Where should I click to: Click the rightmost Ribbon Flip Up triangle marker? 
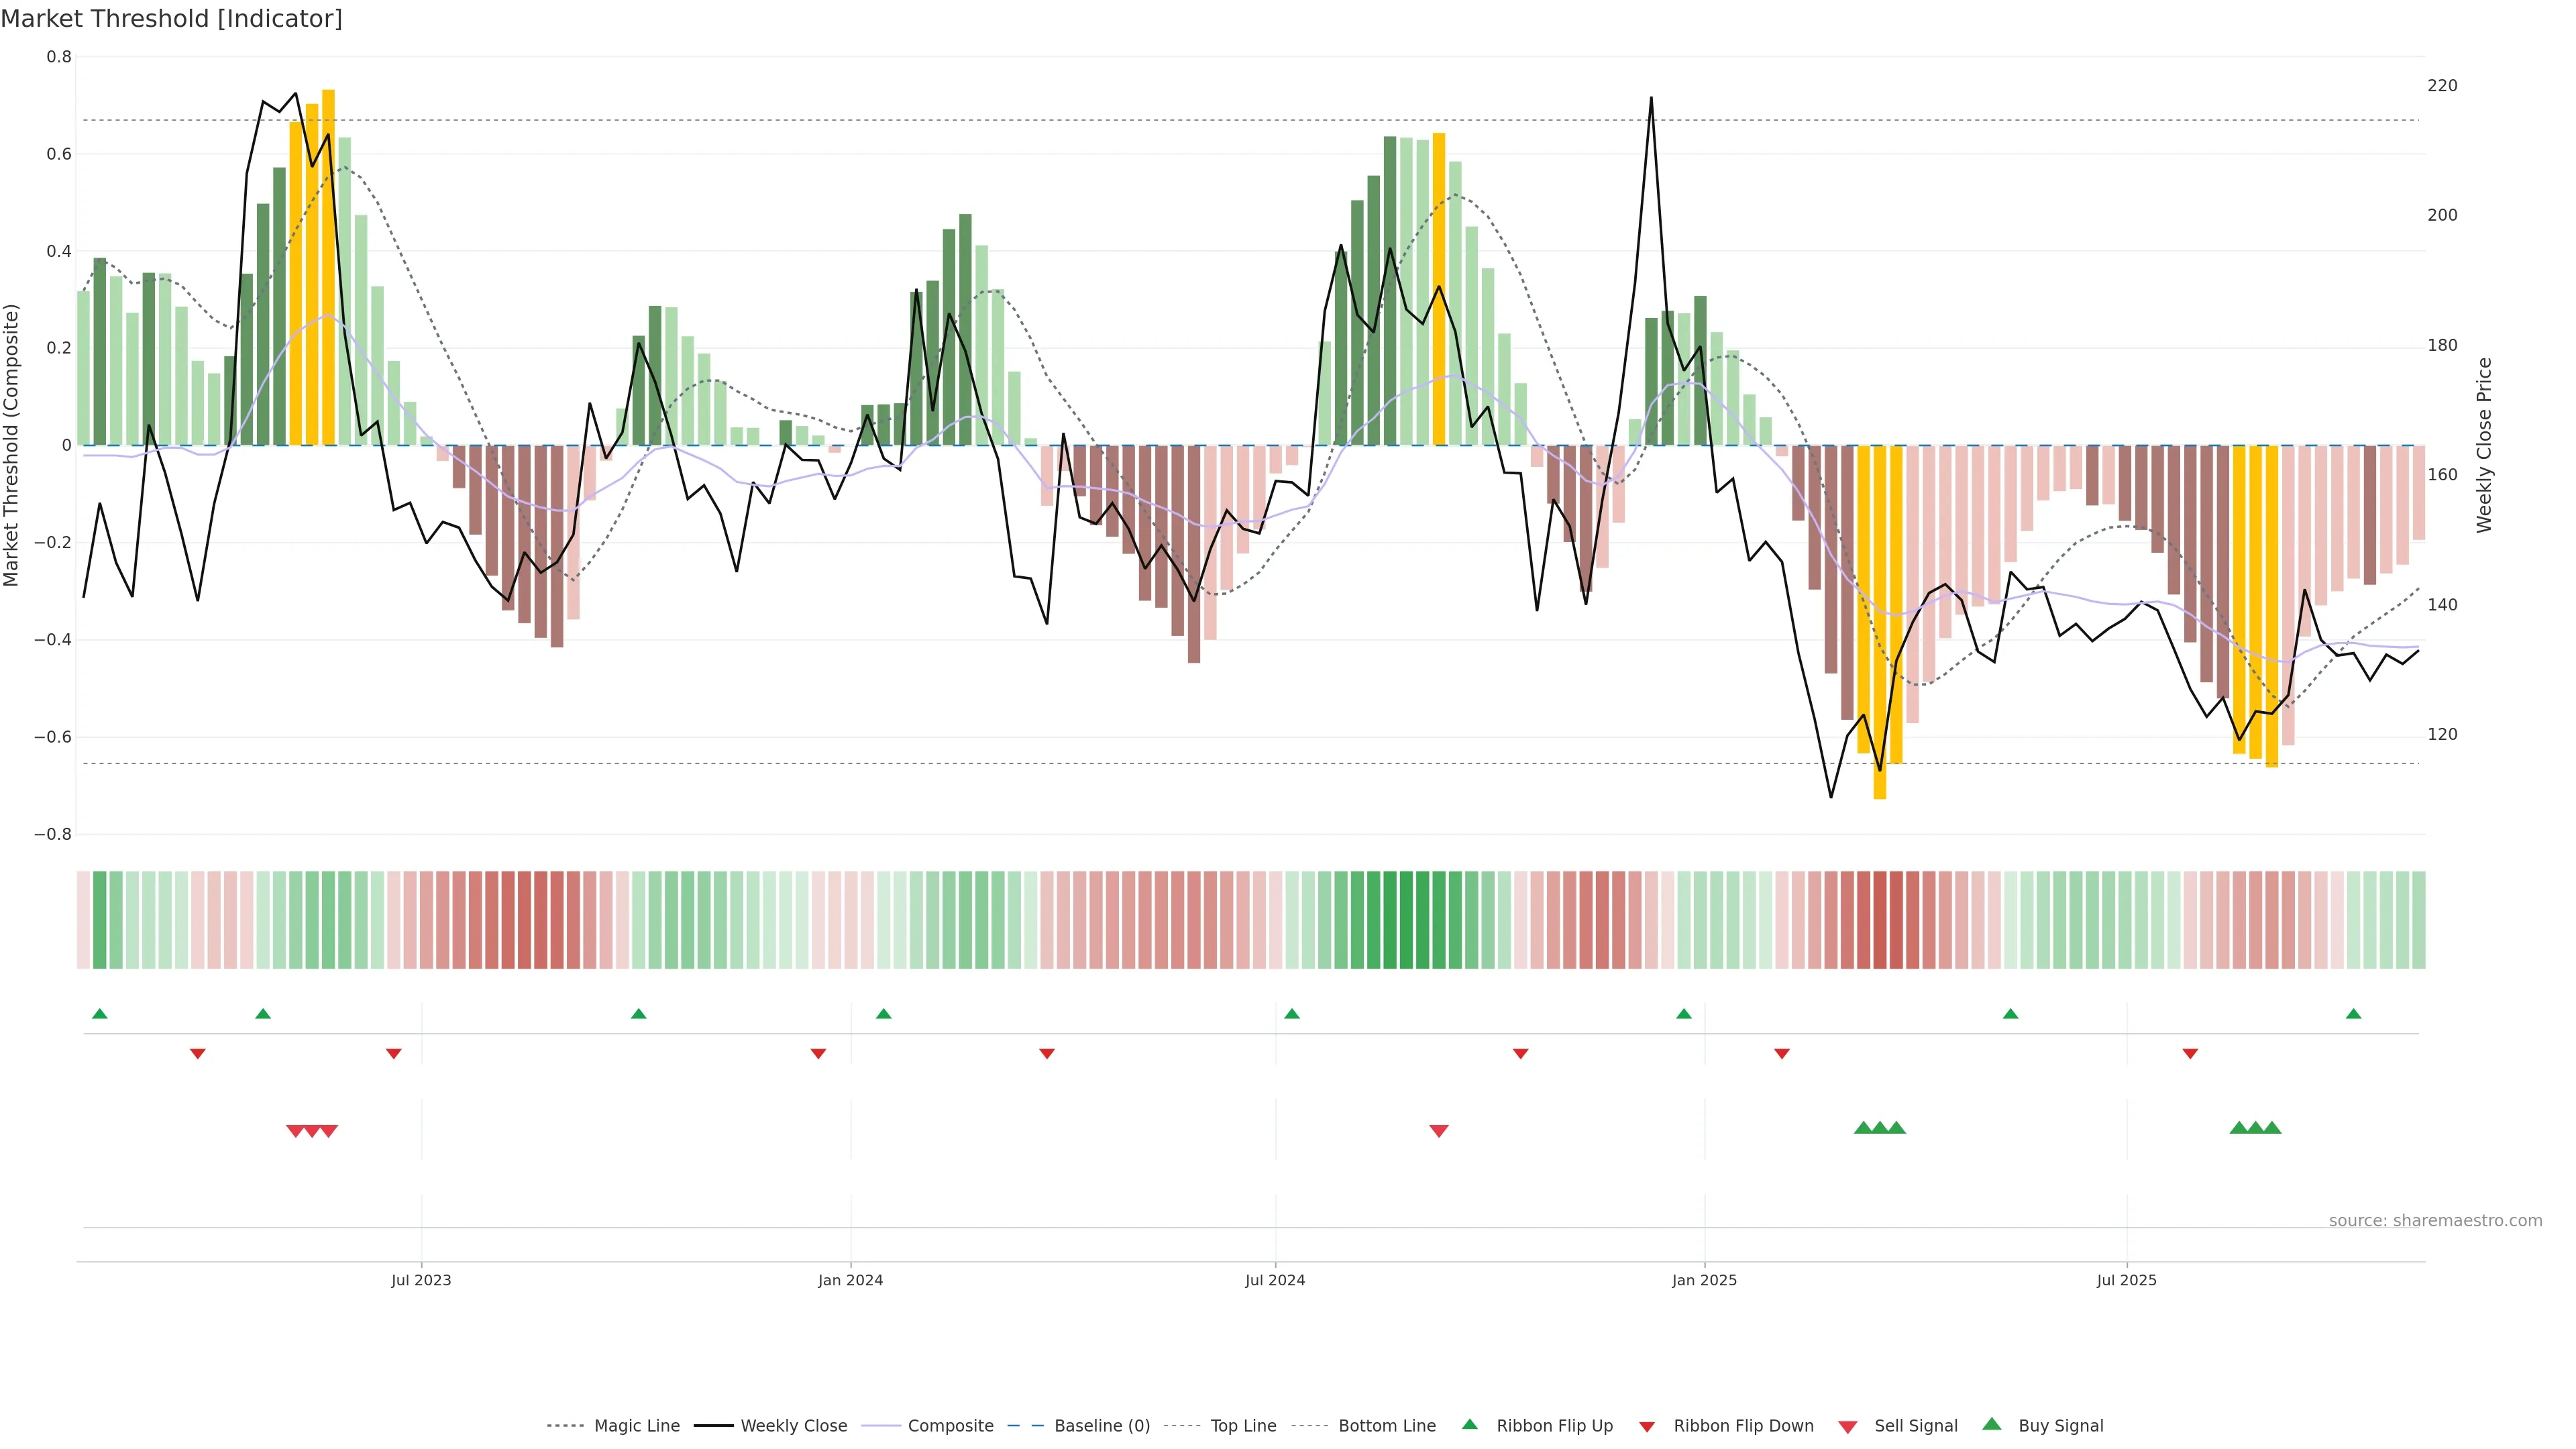[2353, 1014]
